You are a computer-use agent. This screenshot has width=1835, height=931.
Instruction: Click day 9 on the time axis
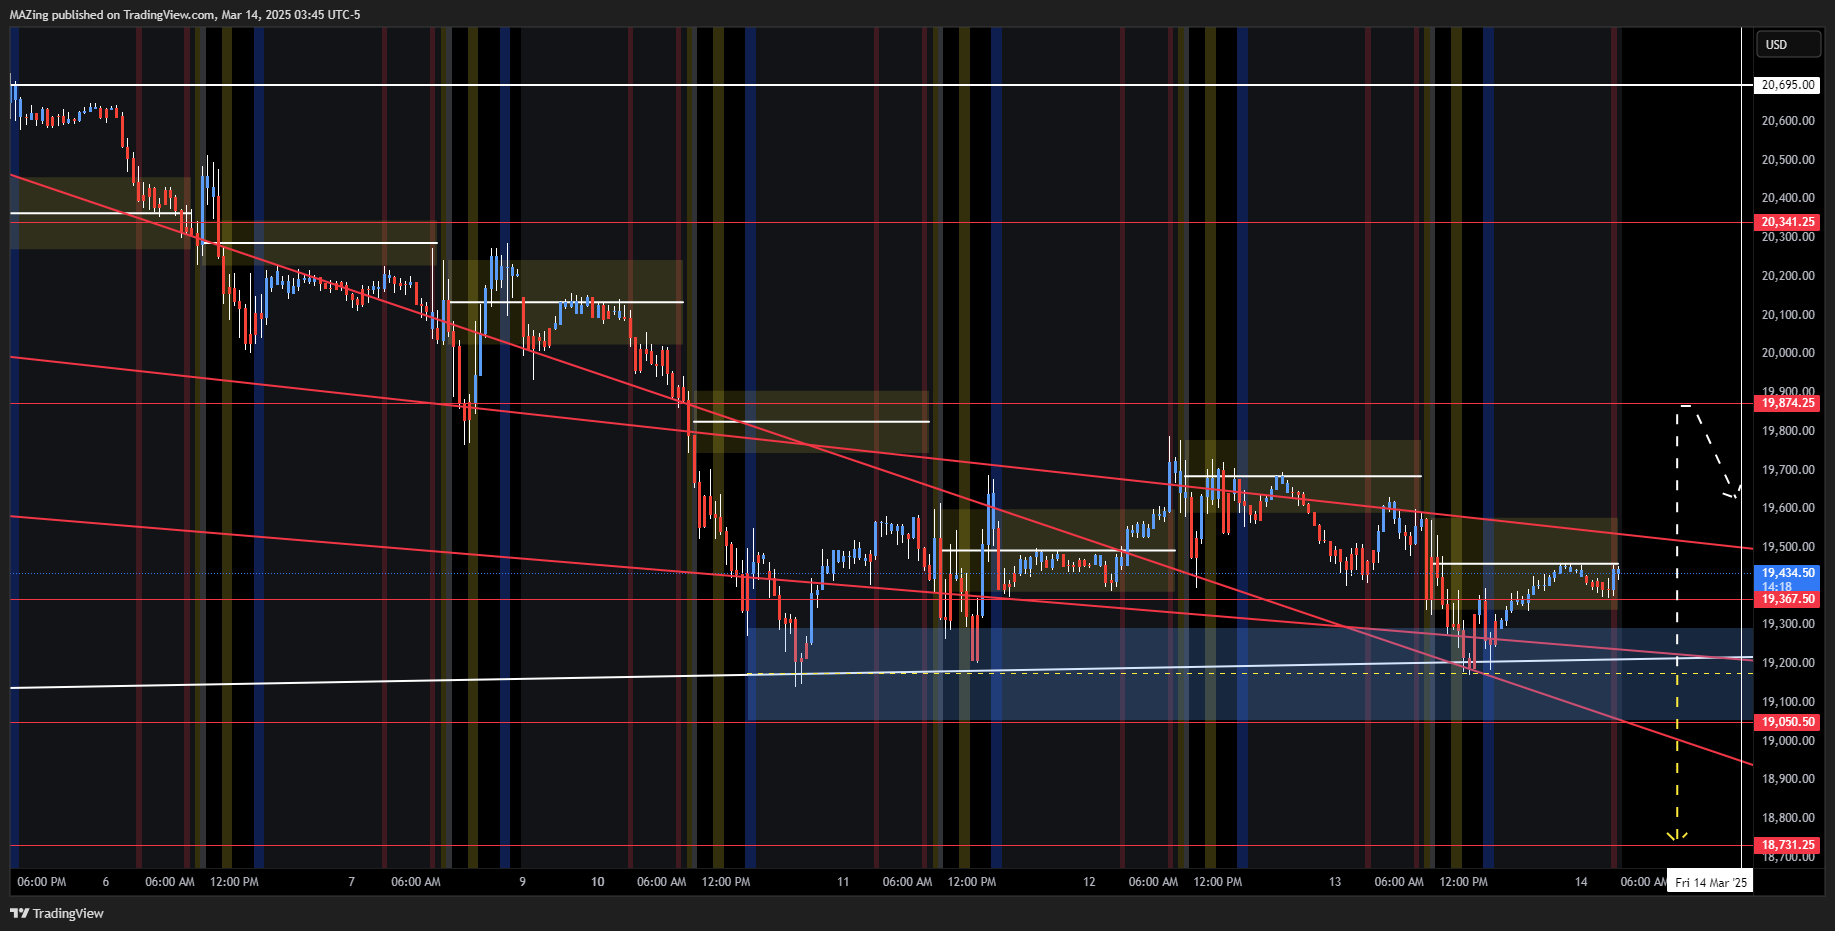pyautogui.click(x=523, y=882)
